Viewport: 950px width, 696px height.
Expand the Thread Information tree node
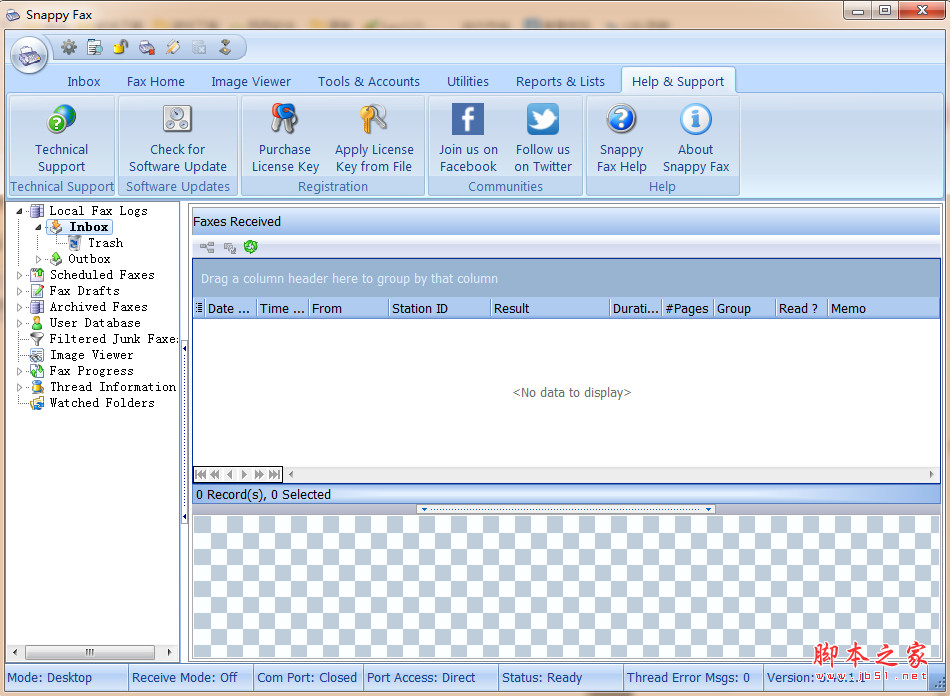(19, 387)
